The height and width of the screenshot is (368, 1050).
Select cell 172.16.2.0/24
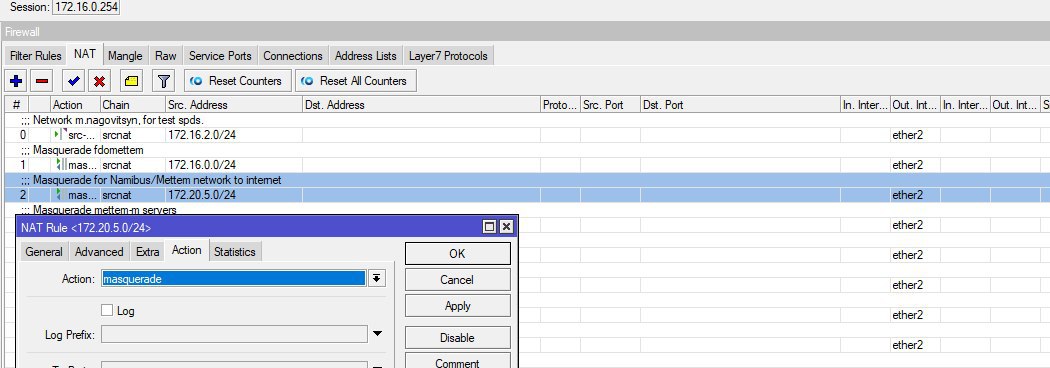tap(202, 134)
